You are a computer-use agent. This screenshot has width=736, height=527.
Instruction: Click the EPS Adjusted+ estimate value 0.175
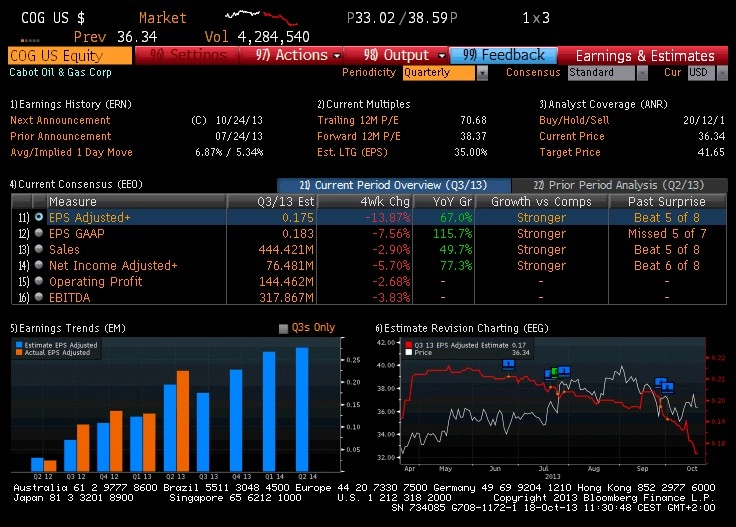pos(298,218)
